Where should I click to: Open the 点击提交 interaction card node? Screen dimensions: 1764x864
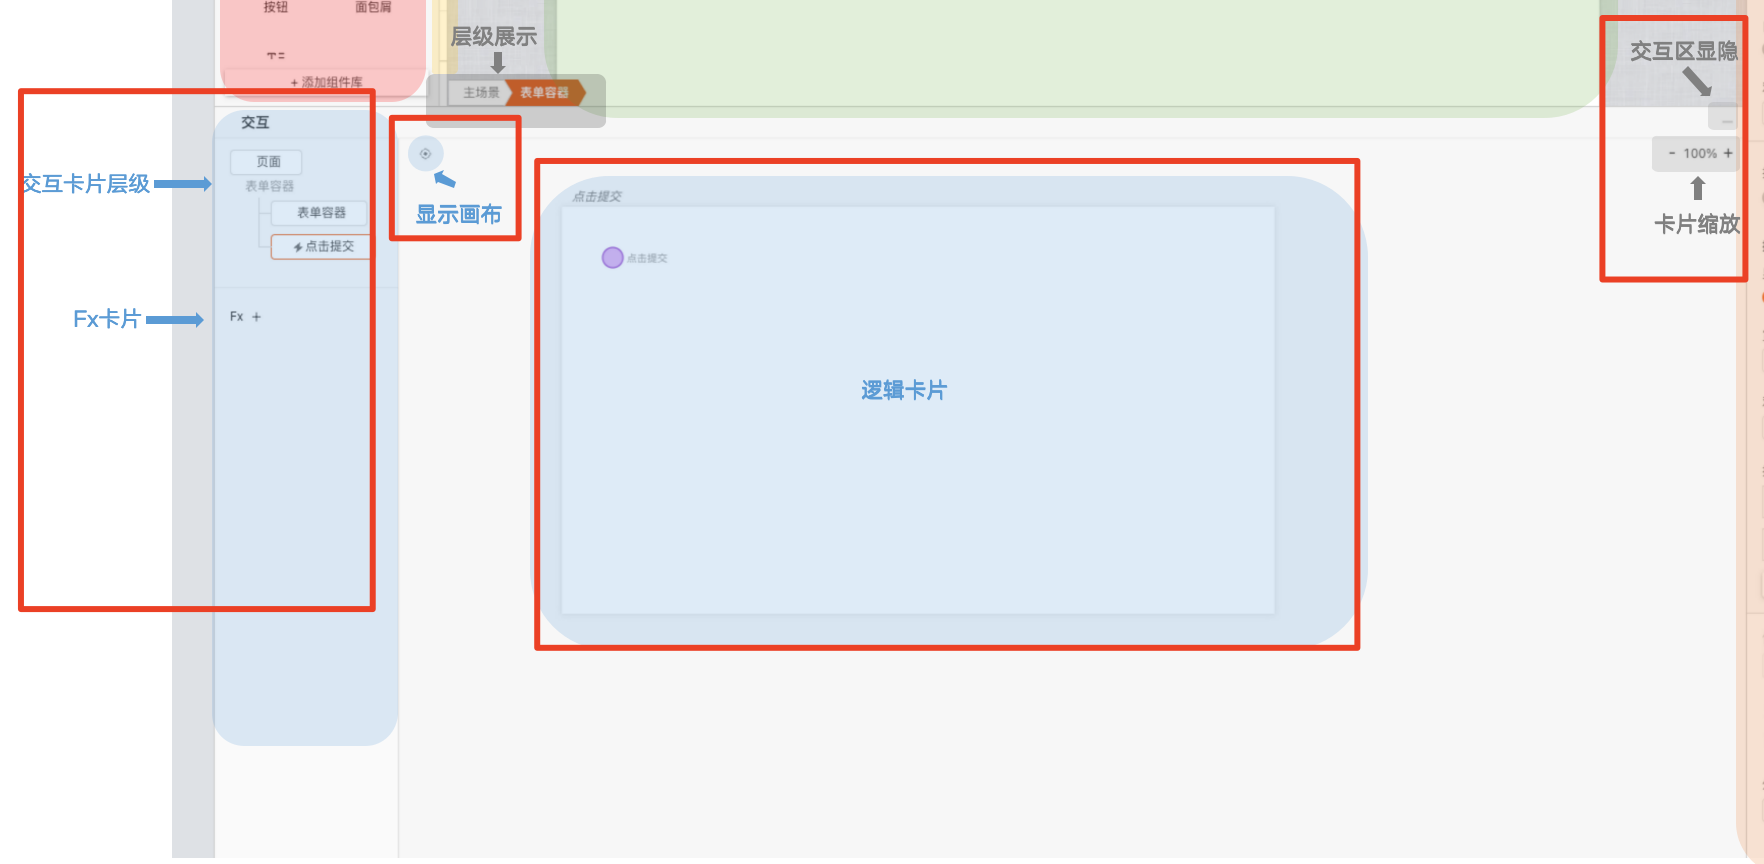pyautogui.click(x=322, y=247)
